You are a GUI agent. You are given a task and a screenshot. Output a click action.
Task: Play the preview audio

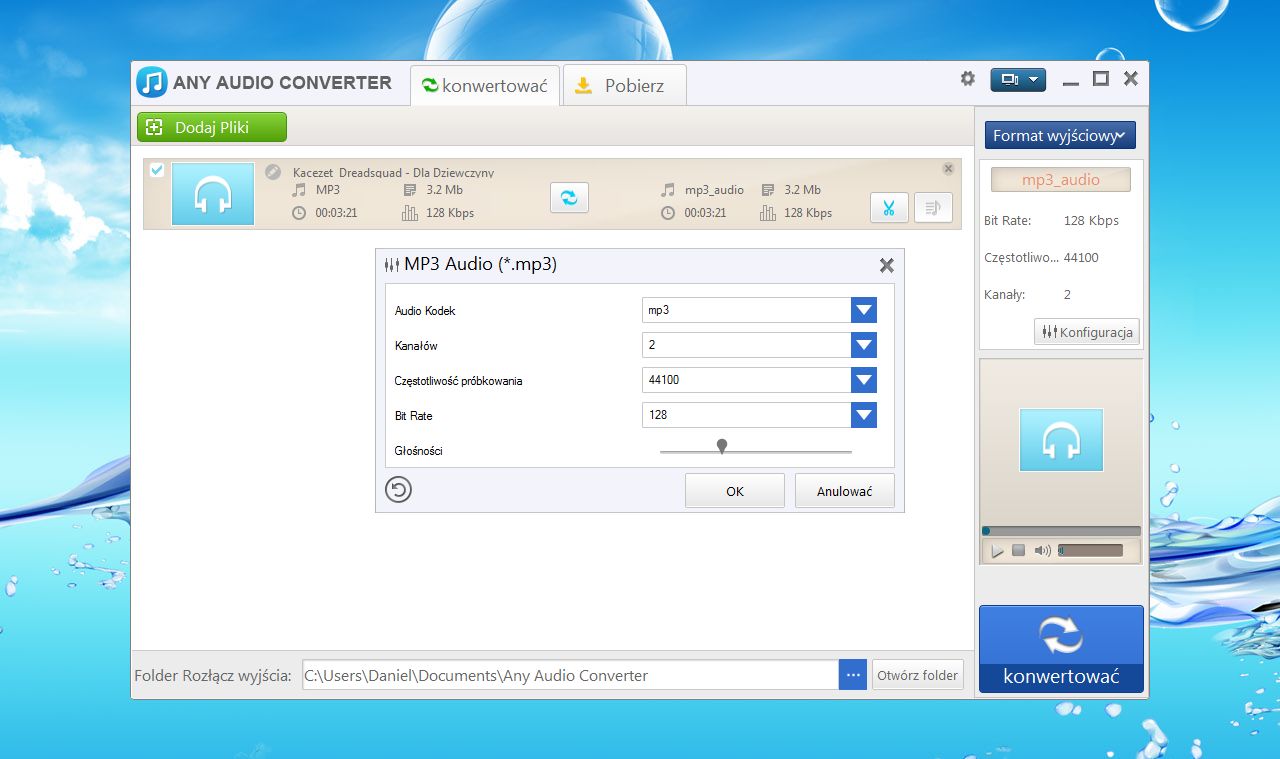click(x=997, y=551)
